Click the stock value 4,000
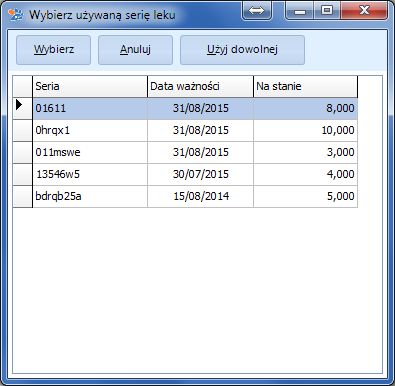 [x=305, y=174]
